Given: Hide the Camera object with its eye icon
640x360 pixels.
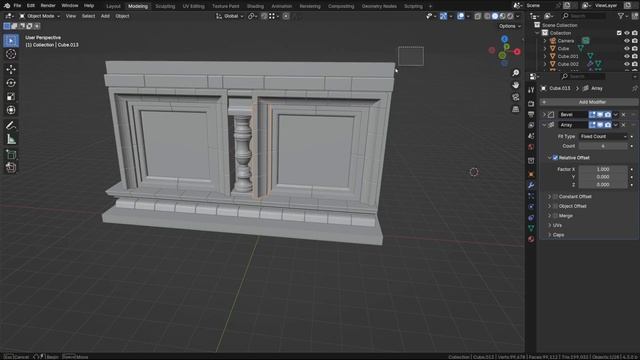Looking at the screenshot, I should click(627, 41).
